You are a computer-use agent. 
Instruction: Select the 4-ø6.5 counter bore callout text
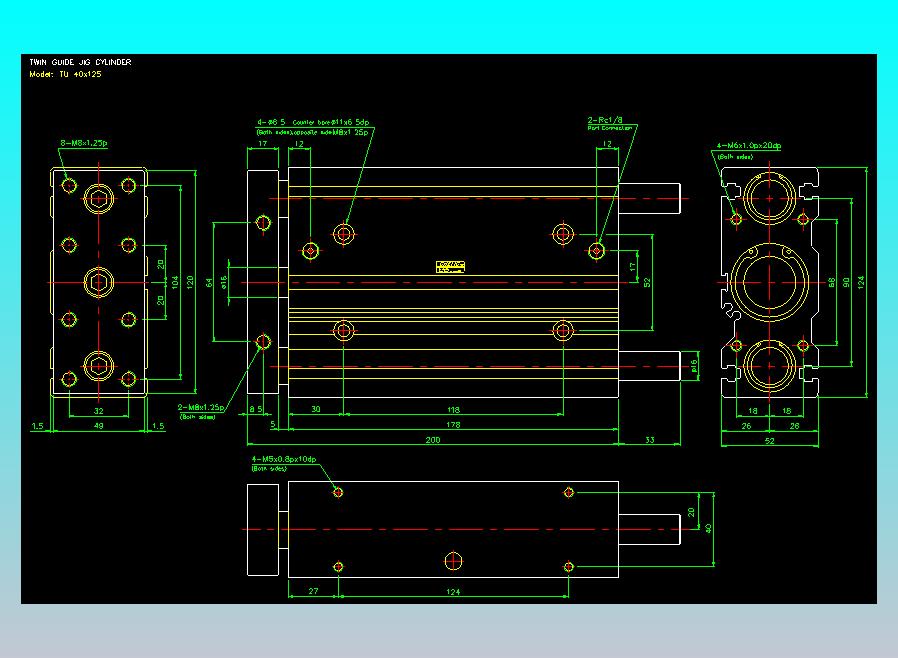pos(313,122)
